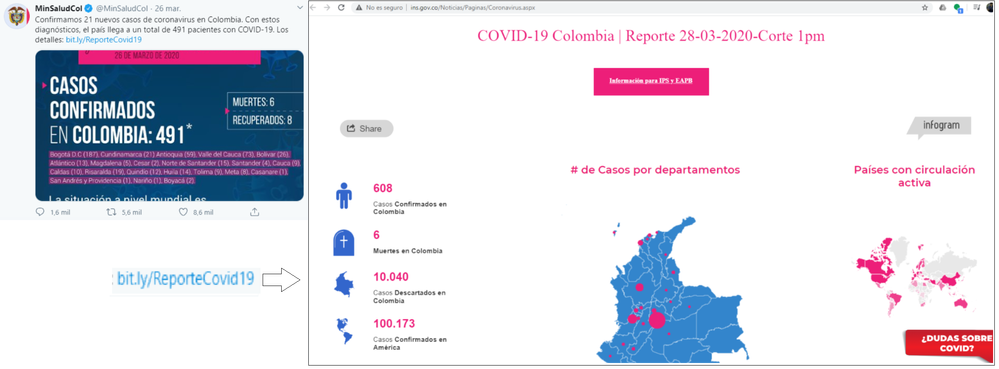Open the tweet's infographic image

(x=169, y=126)
